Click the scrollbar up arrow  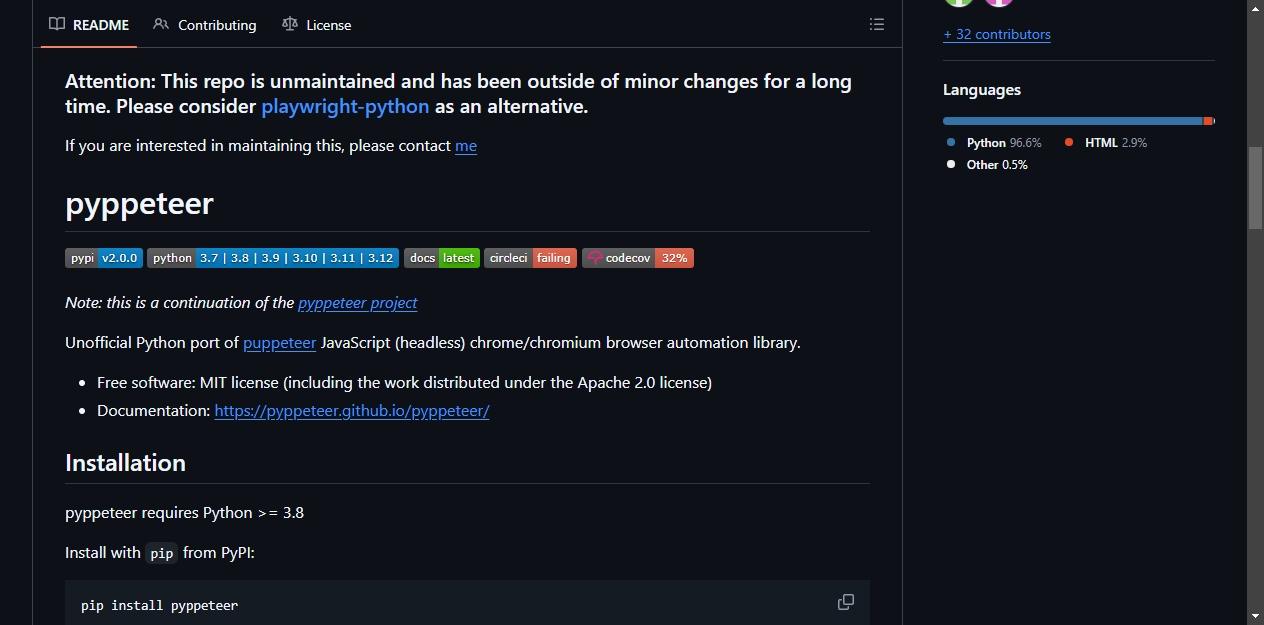click(1255, 8)
